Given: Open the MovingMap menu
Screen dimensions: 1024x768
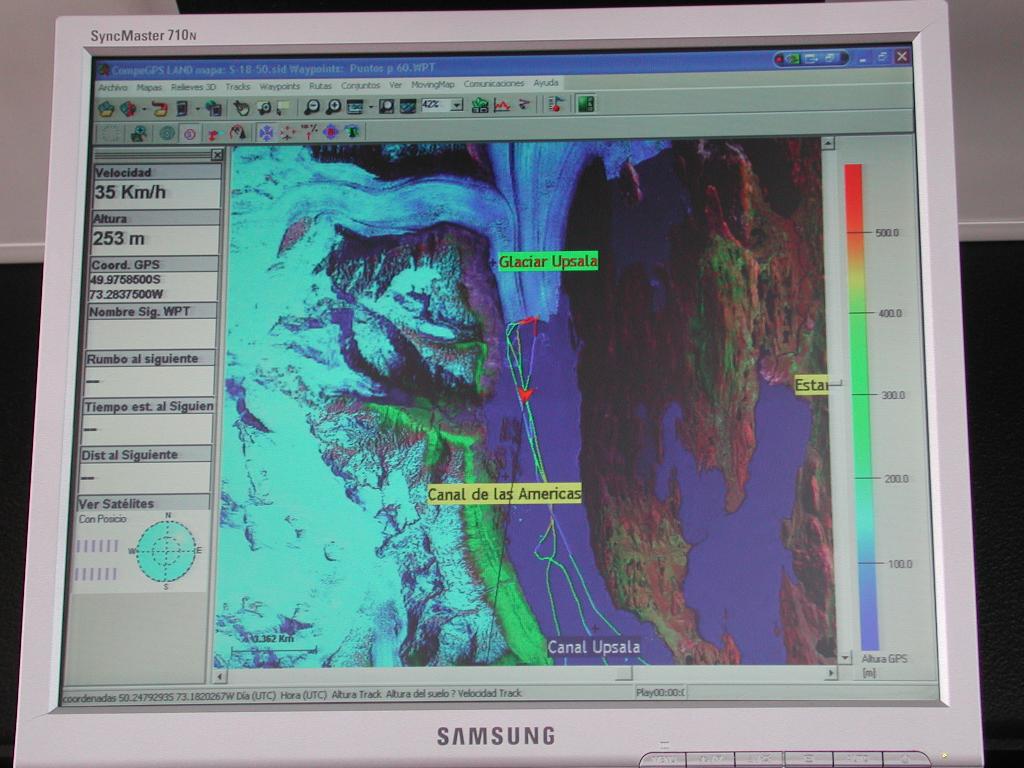Looking at the screenshot, I should click(x=432, y=85).
